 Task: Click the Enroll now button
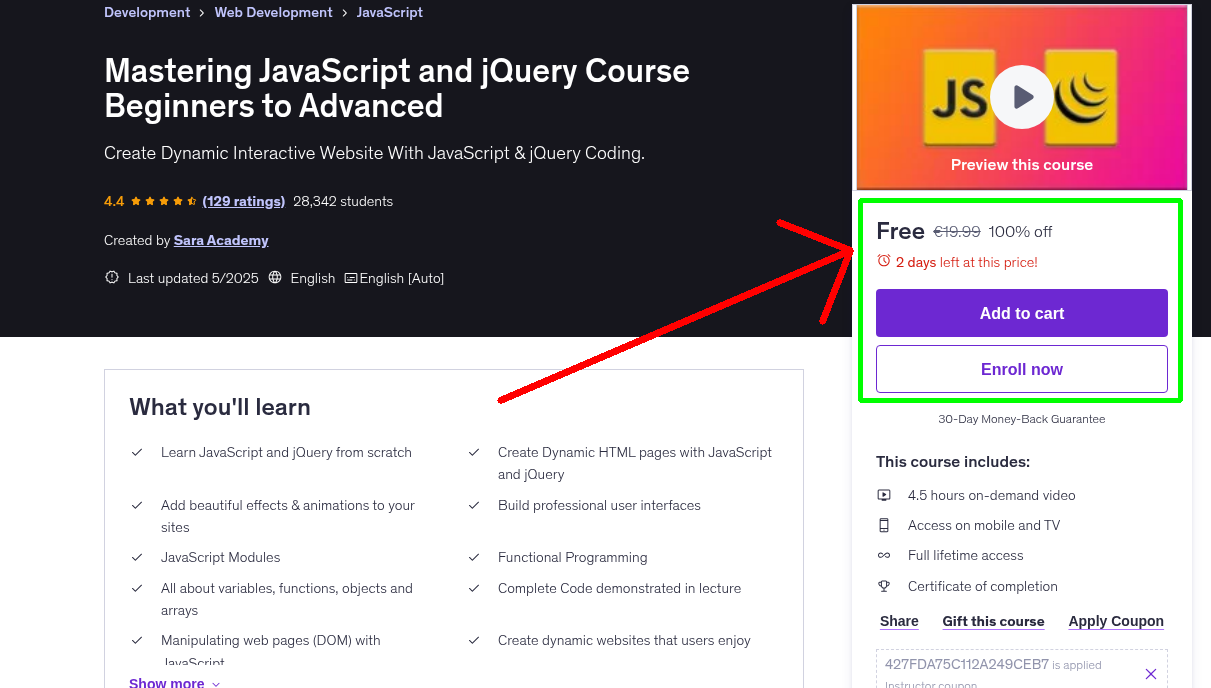point(1021,368)
